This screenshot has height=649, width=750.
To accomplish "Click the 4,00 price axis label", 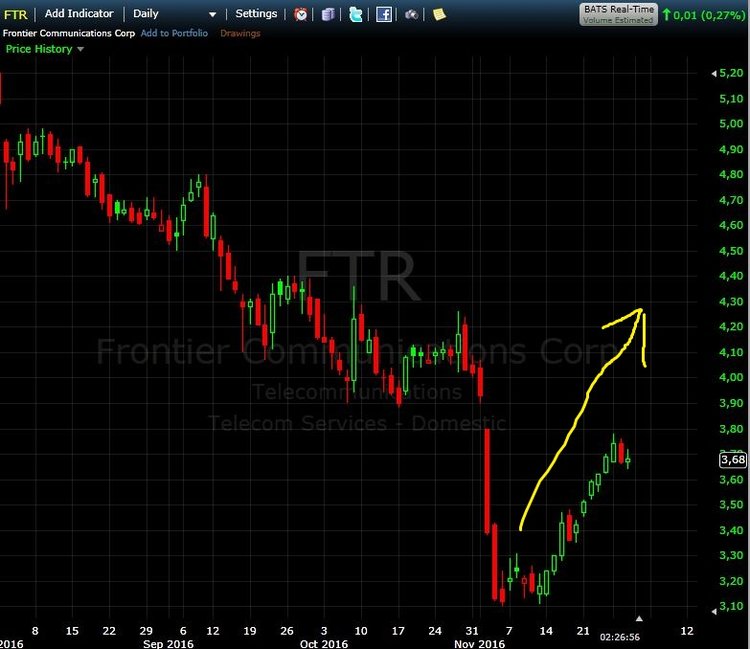I will [731, 377].
